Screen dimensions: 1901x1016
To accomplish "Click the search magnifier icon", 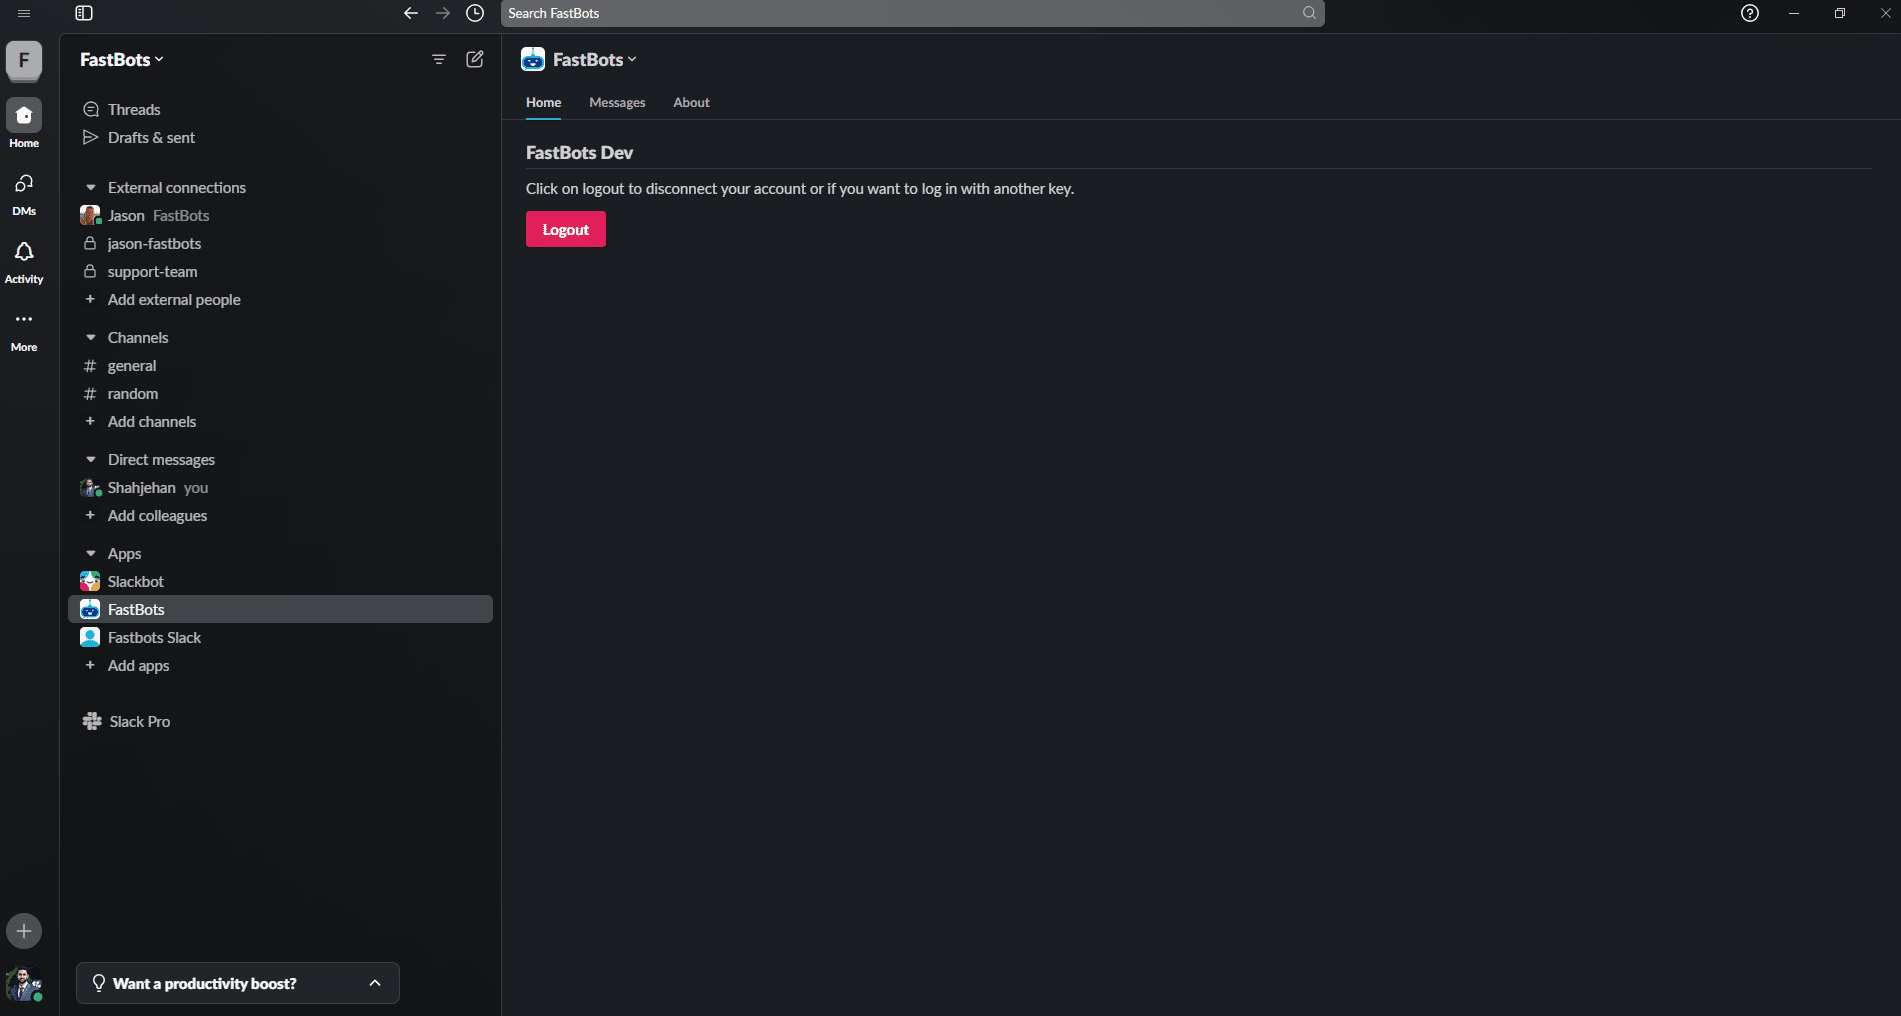I will pos(1309,13).
